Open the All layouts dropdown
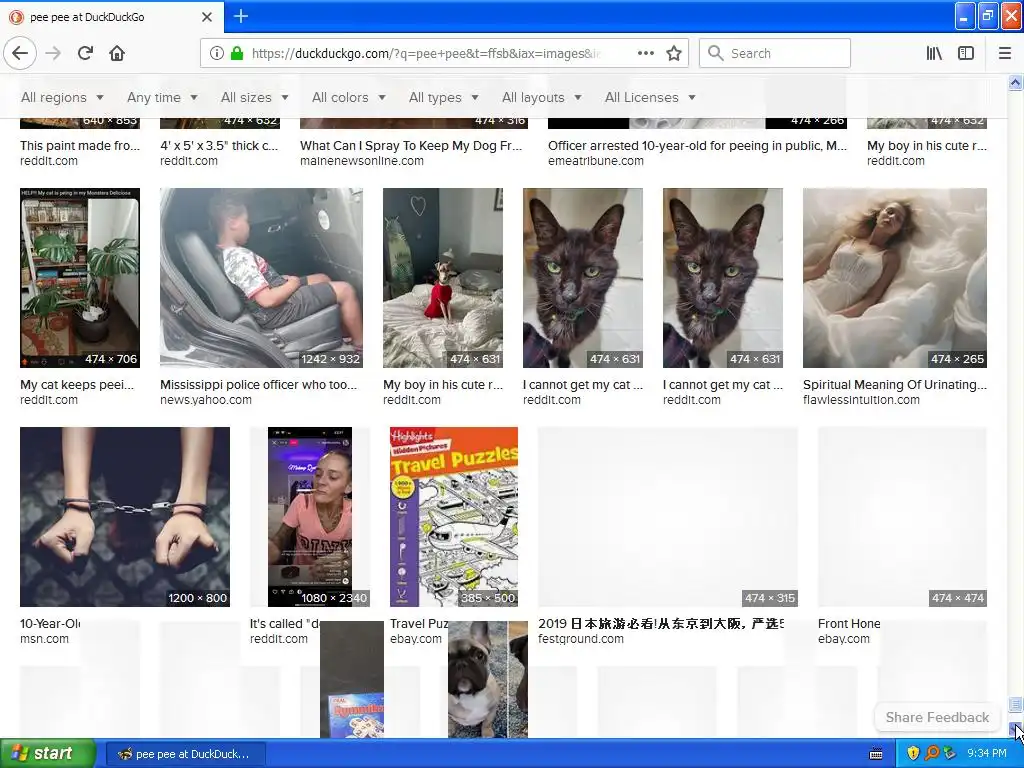 [541, 97]
